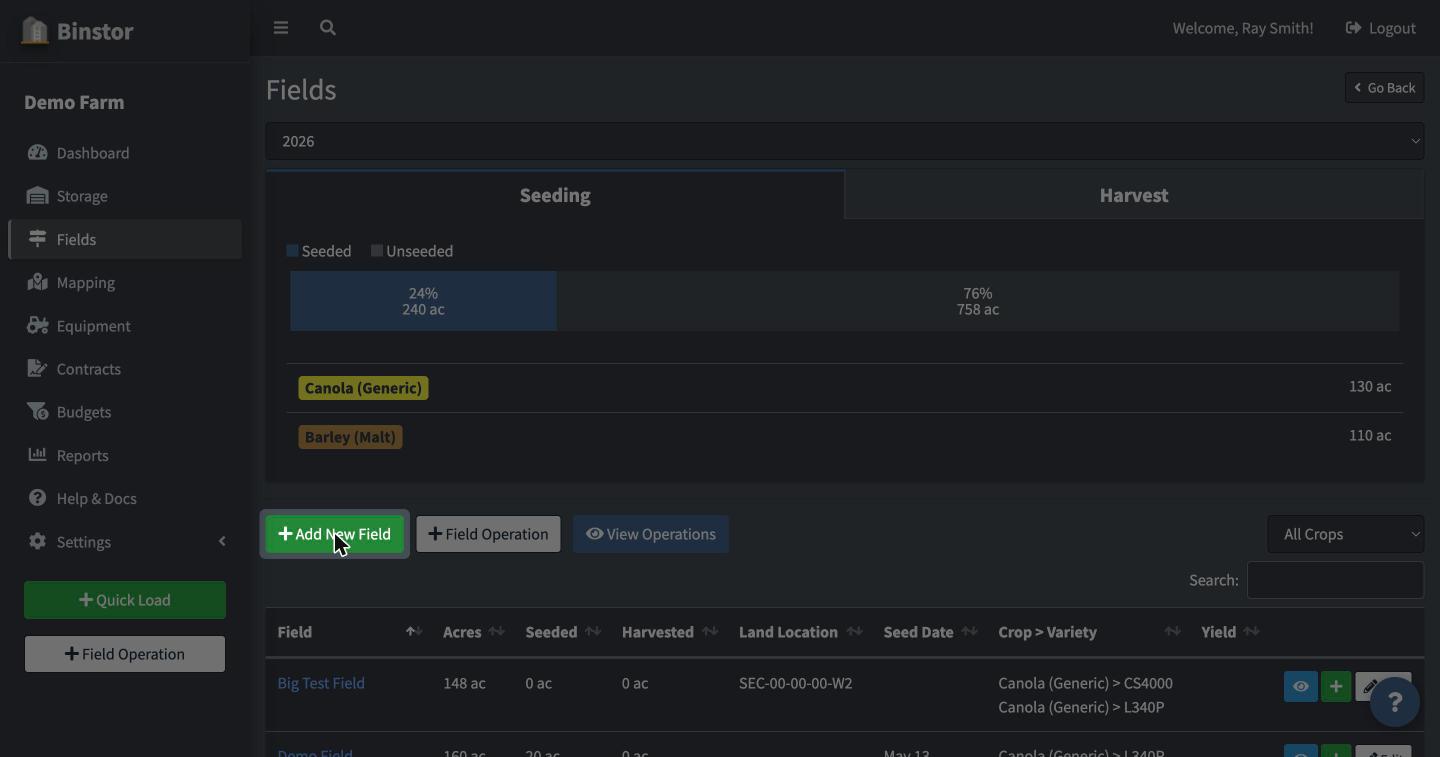
Task: Click the Demo Farm name heading
Action: pyautogui.click(x=74, y=102)
